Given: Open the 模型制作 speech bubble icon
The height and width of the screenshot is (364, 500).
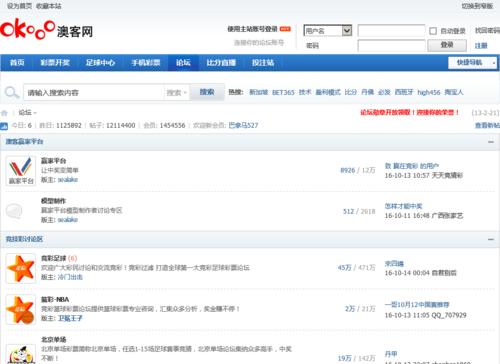Looking at the screenshot, I should point(14,211).
